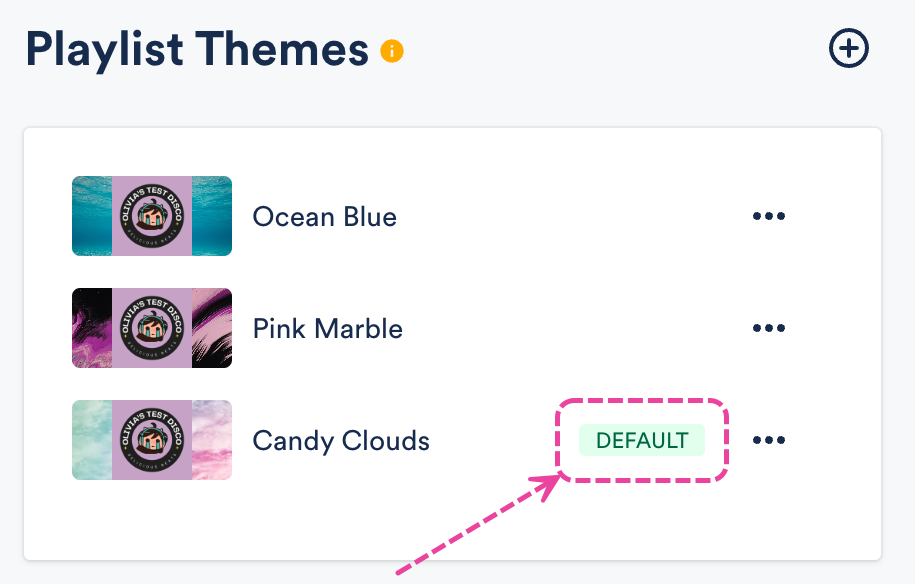Click the disco logo on Pink Marble thumbnail
Screen dimensions: 915x584
152,328
